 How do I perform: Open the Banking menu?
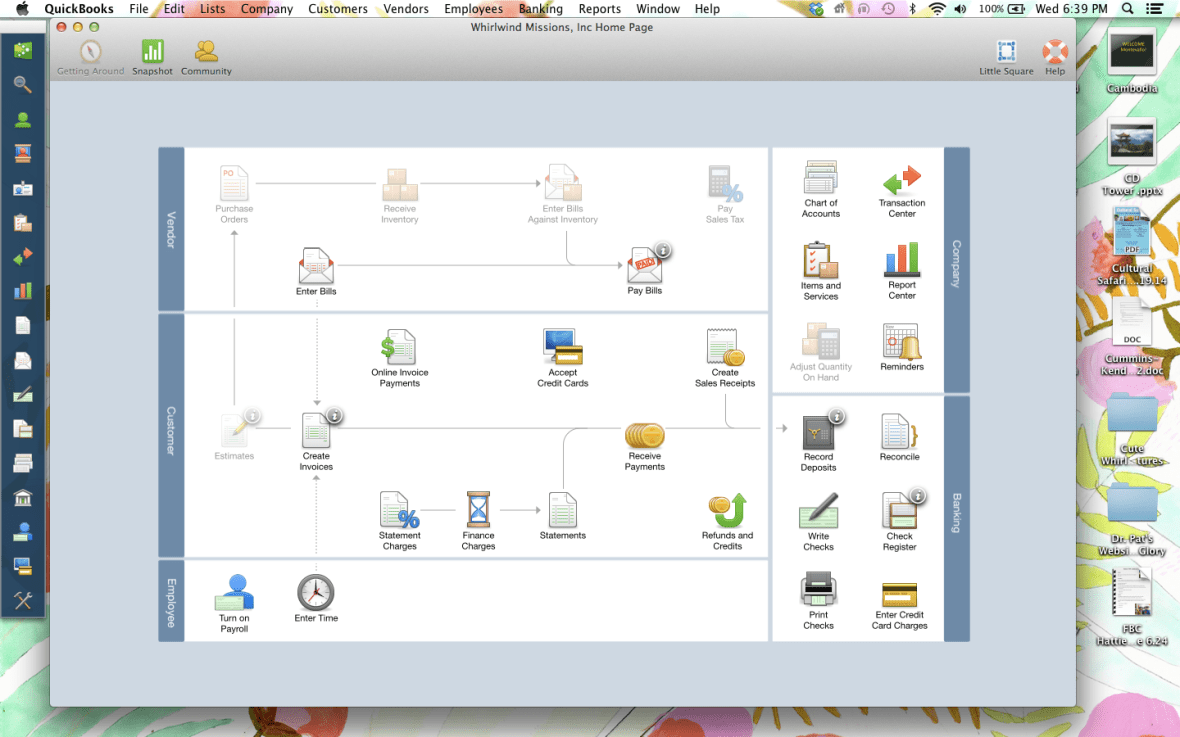tap(541, 9)
